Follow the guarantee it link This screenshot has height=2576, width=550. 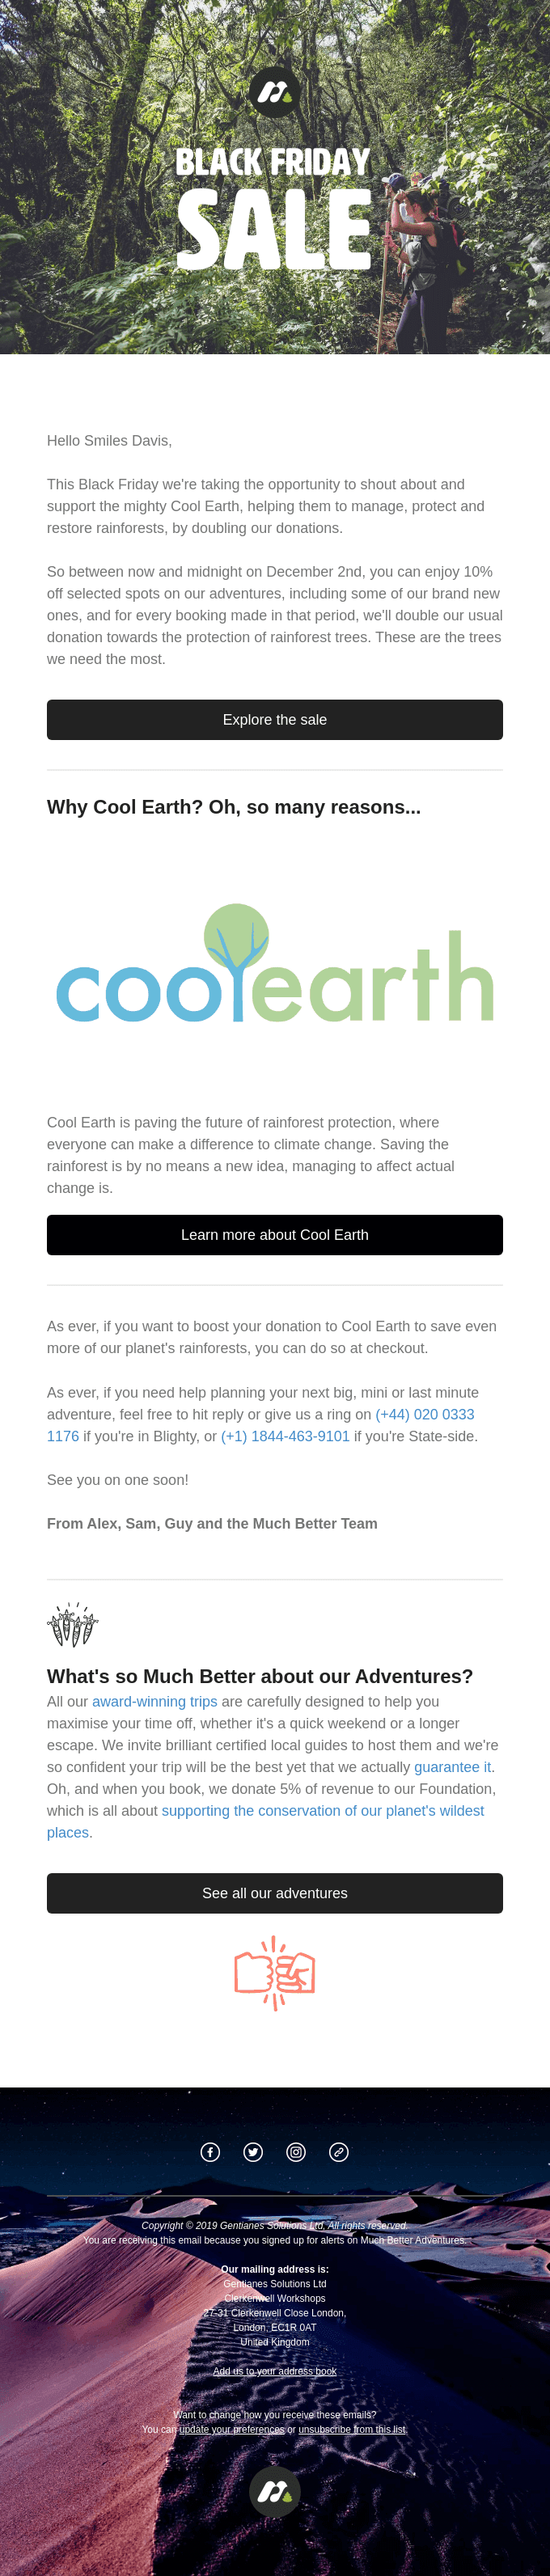click(452, 1767)
